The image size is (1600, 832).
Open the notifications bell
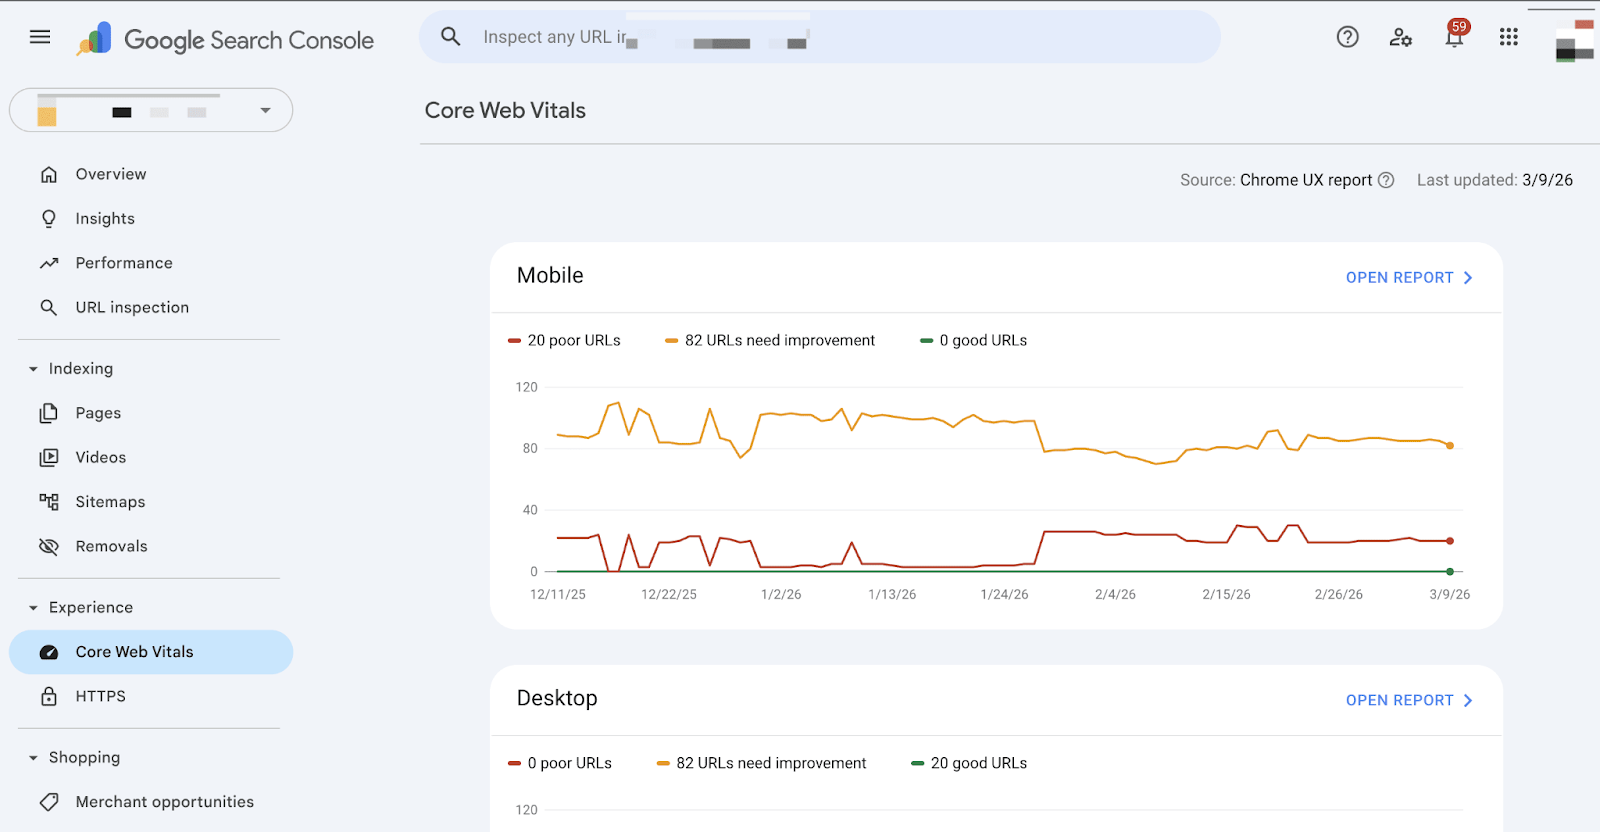pyautogui.click(x=1455, y=36)
